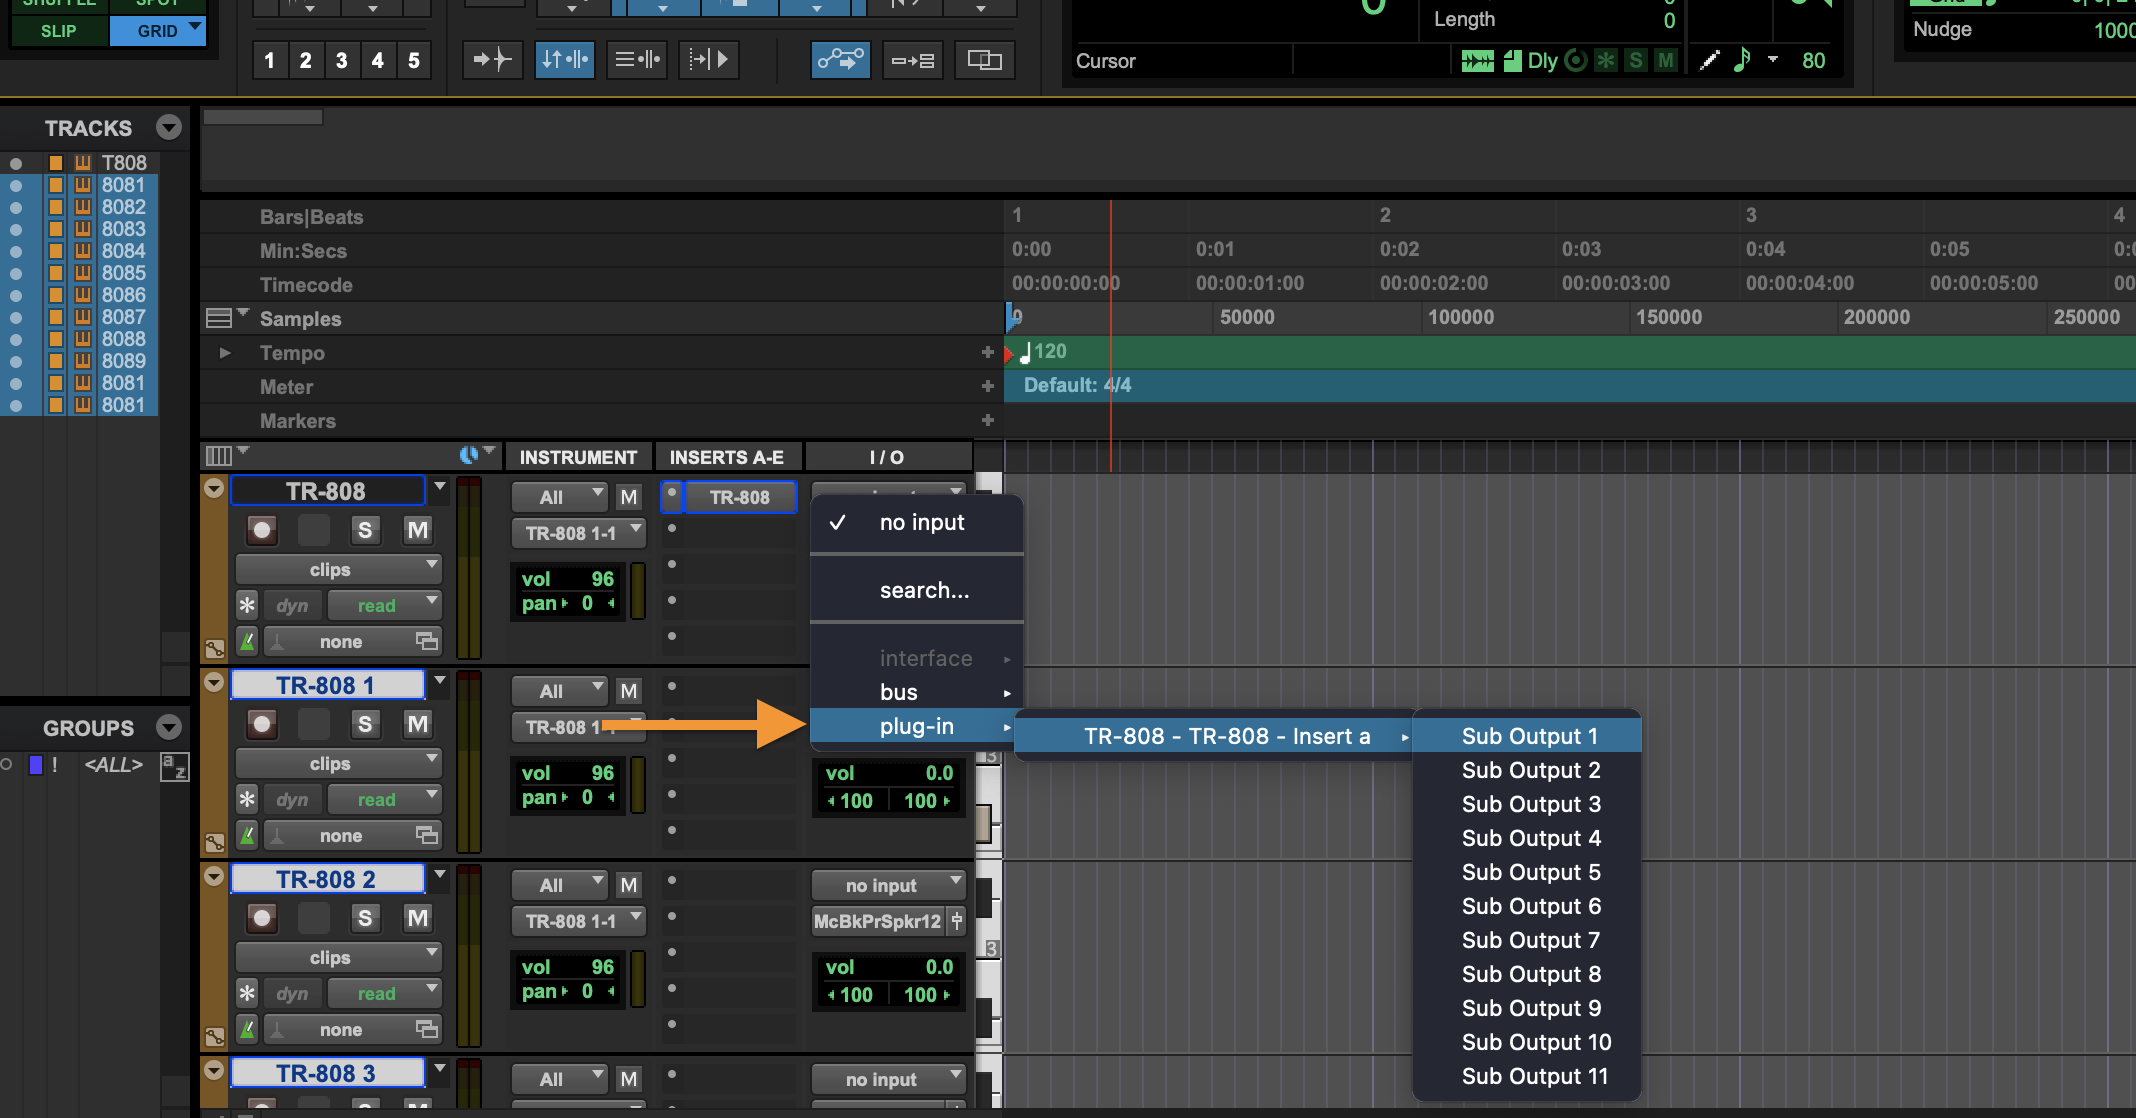Screen dimensions: 2136x1118
Task: Open the TR-808 plug-in insert slot
Action: point(739,497)
